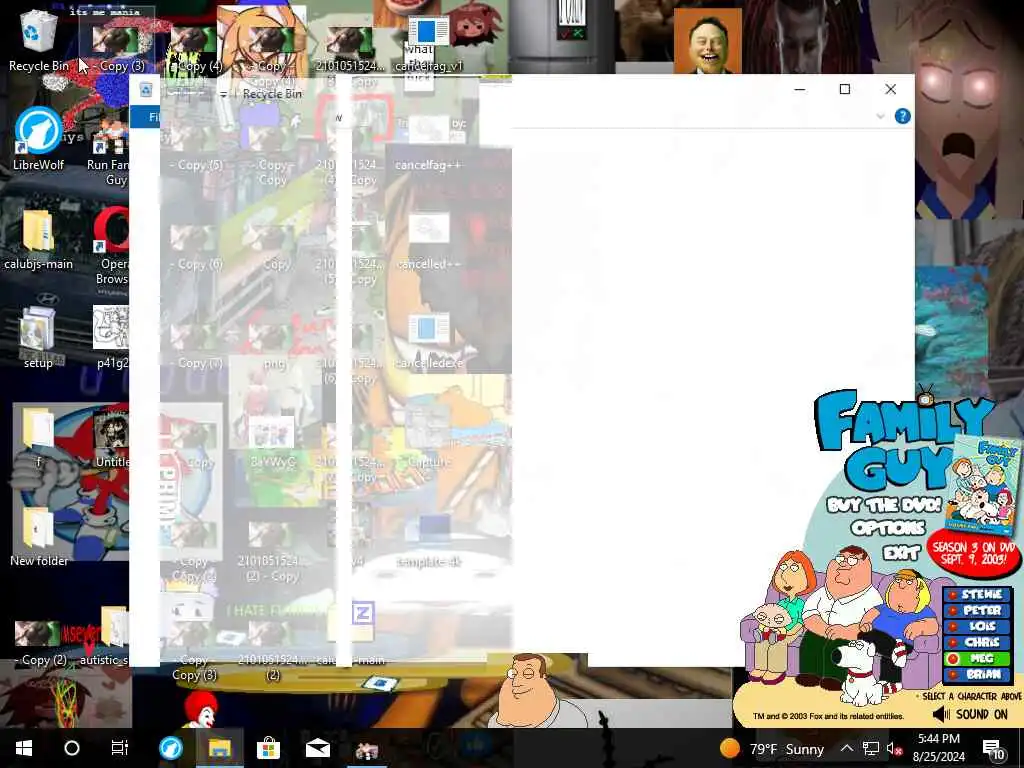Open the clock showing 5:44 PM

[x=938, y=748]
